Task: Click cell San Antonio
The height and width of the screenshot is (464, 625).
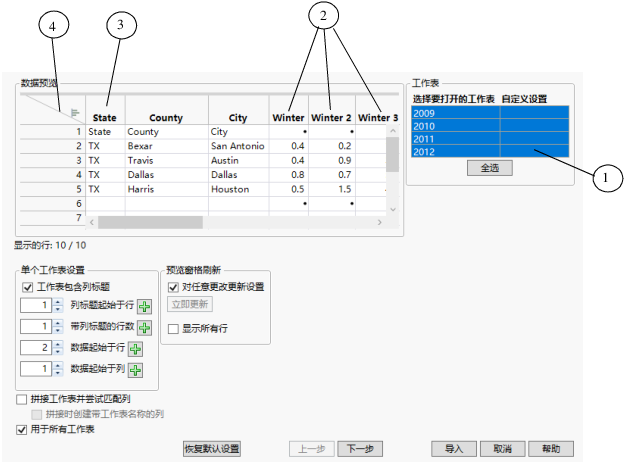Action: click(238, 146)
